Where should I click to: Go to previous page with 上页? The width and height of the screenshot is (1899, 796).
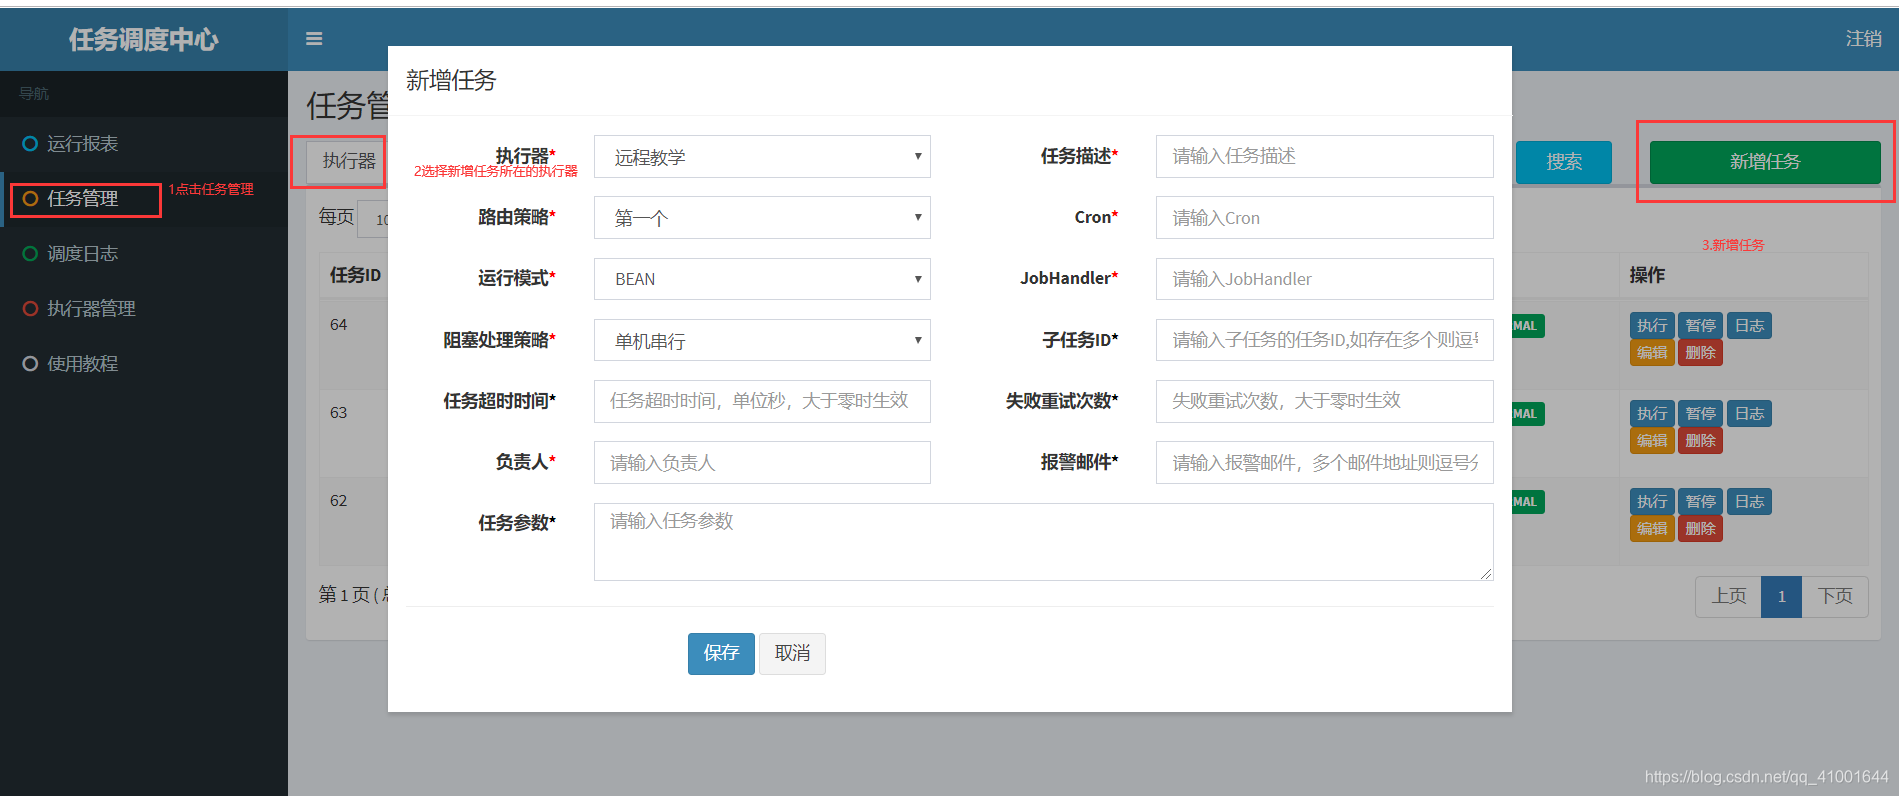tap(1729, 597)
